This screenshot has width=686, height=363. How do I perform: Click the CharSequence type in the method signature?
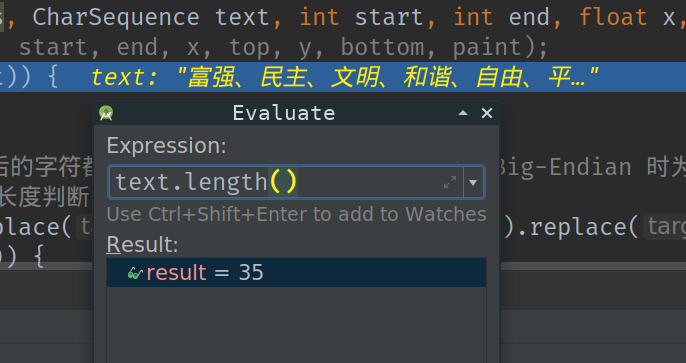click(x=116, y=17)
